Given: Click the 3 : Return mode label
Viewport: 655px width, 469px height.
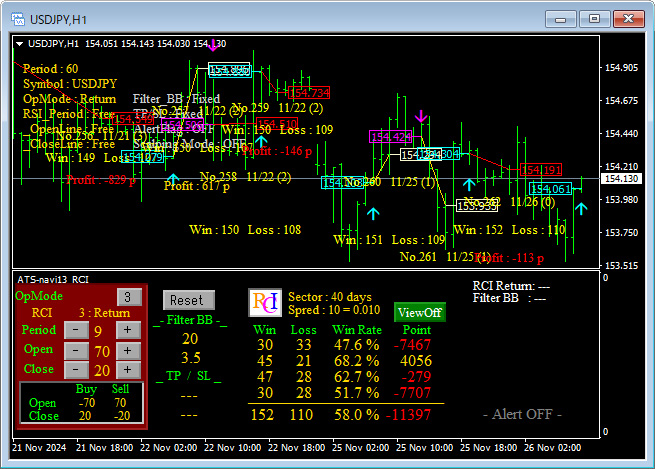Looking at the screenshot, I should pos(104,313).
